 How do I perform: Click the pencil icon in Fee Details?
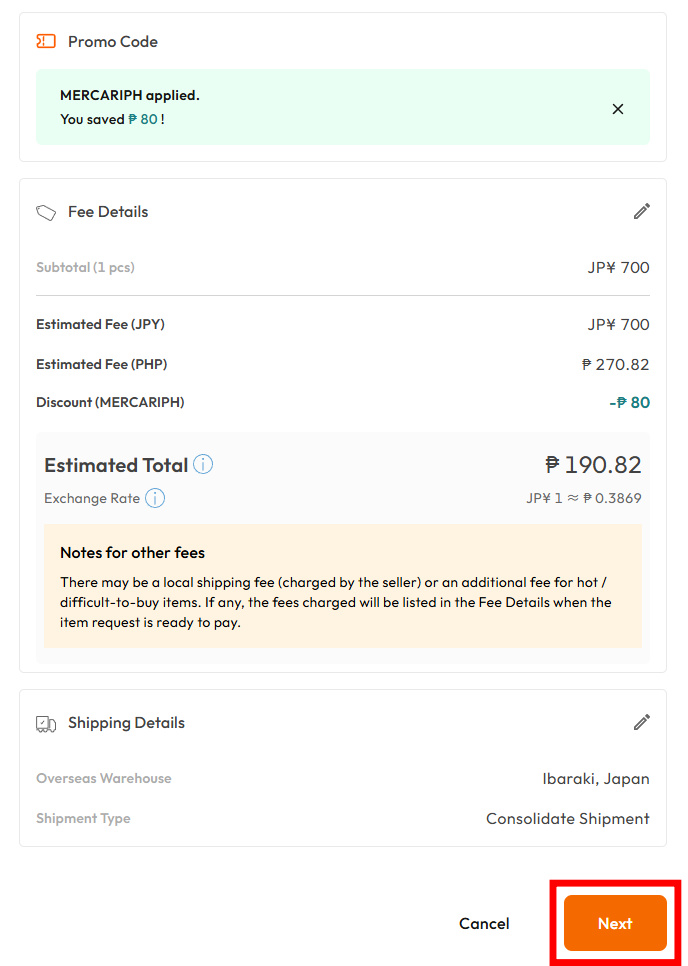pyautogui.click(x=641, y=211)
